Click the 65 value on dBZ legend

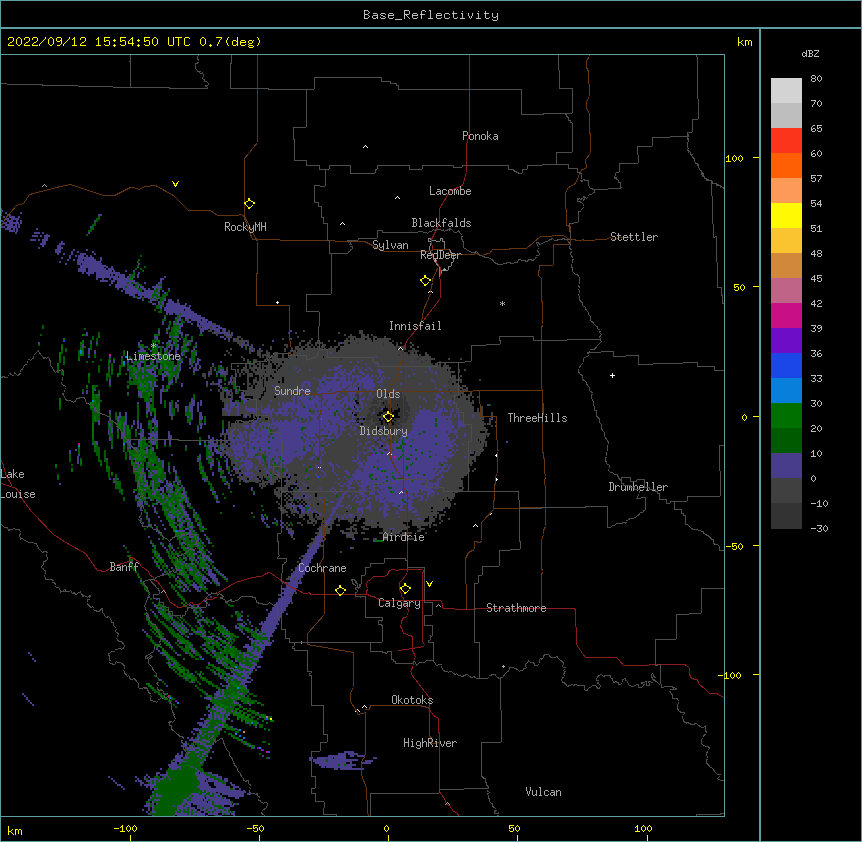pos(816,129)
